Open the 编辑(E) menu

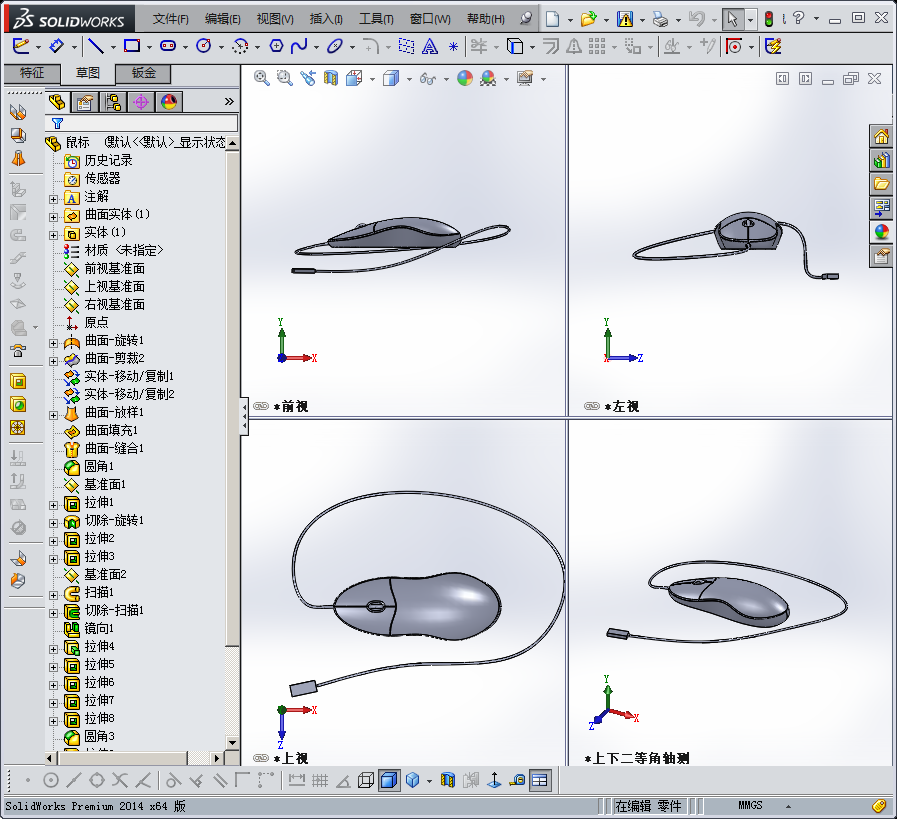tap(223, 19)
